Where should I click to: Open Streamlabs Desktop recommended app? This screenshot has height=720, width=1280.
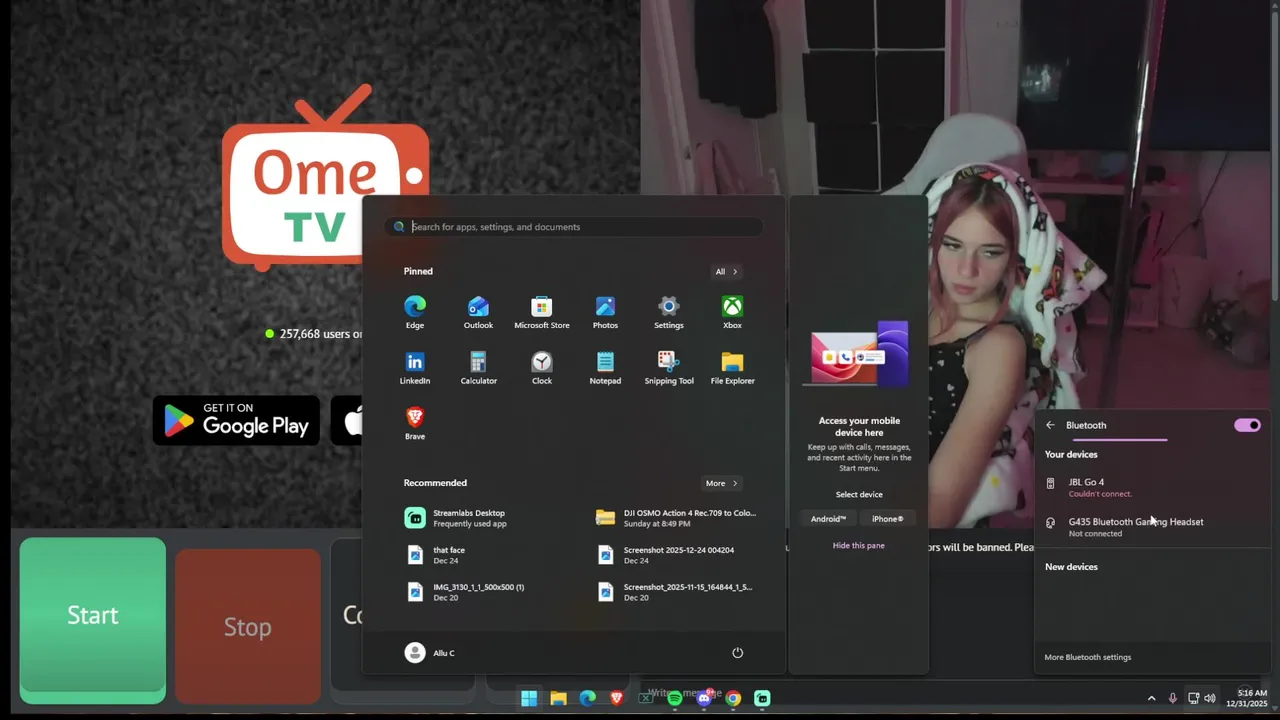click(490, 517)
